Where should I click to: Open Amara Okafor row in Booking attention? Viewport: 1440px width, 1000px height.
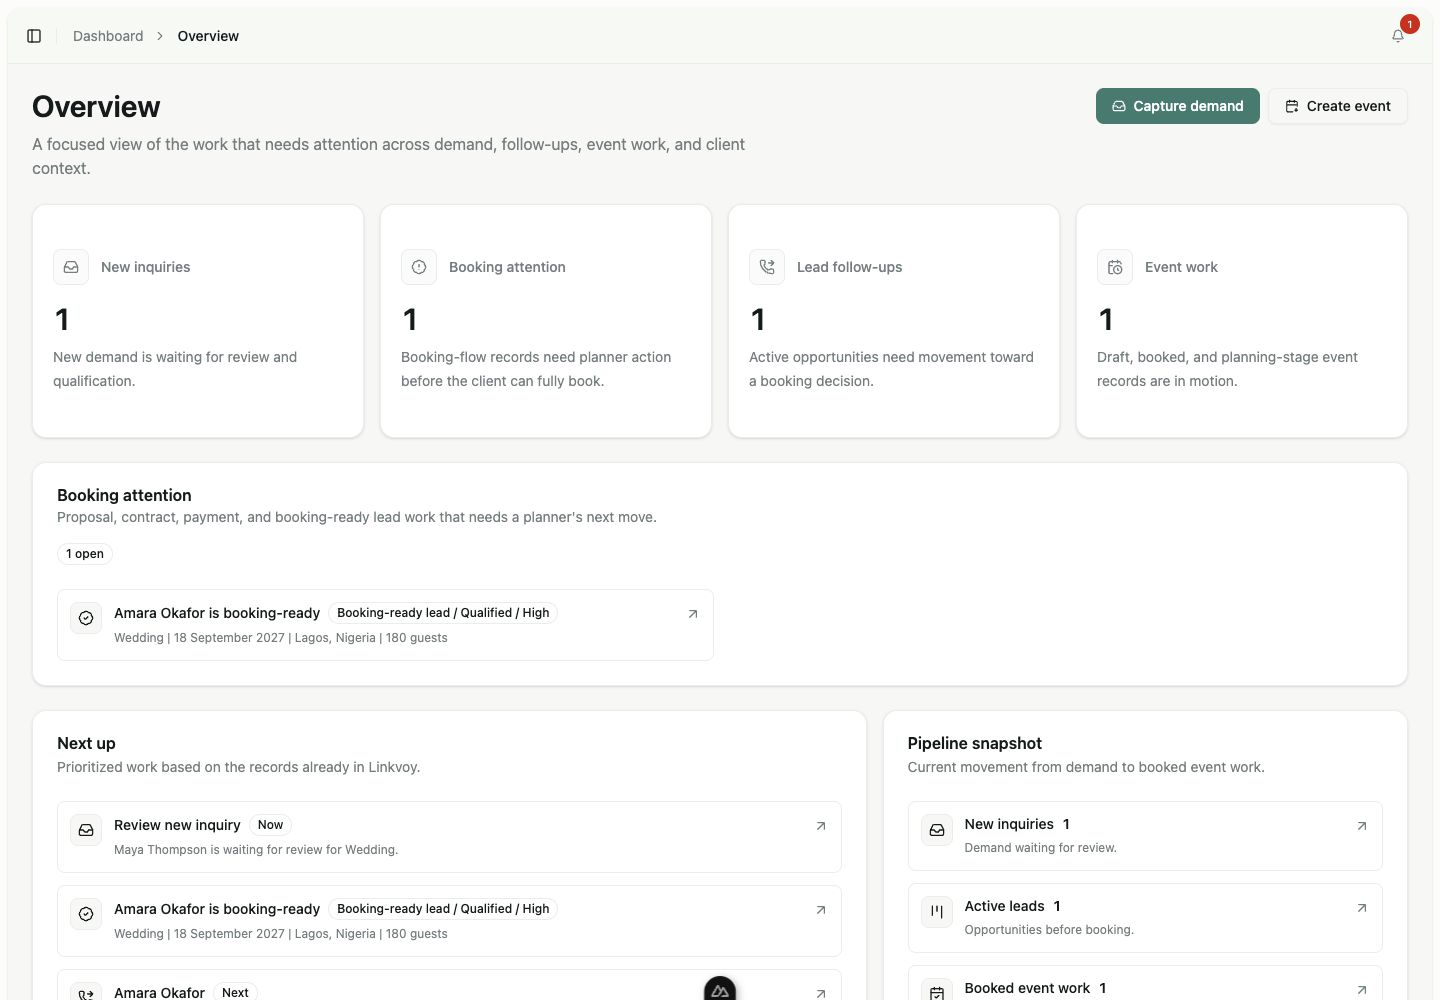point(385,625)
